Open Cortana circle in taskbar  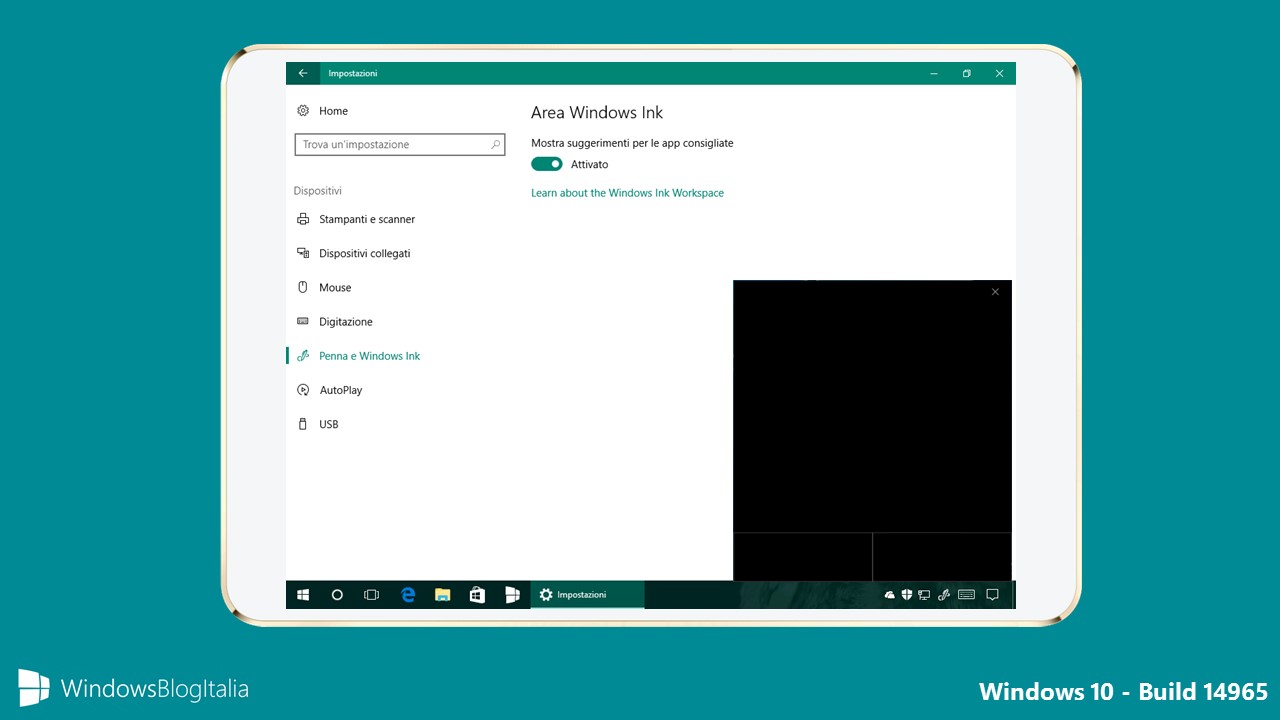[337, 595]
